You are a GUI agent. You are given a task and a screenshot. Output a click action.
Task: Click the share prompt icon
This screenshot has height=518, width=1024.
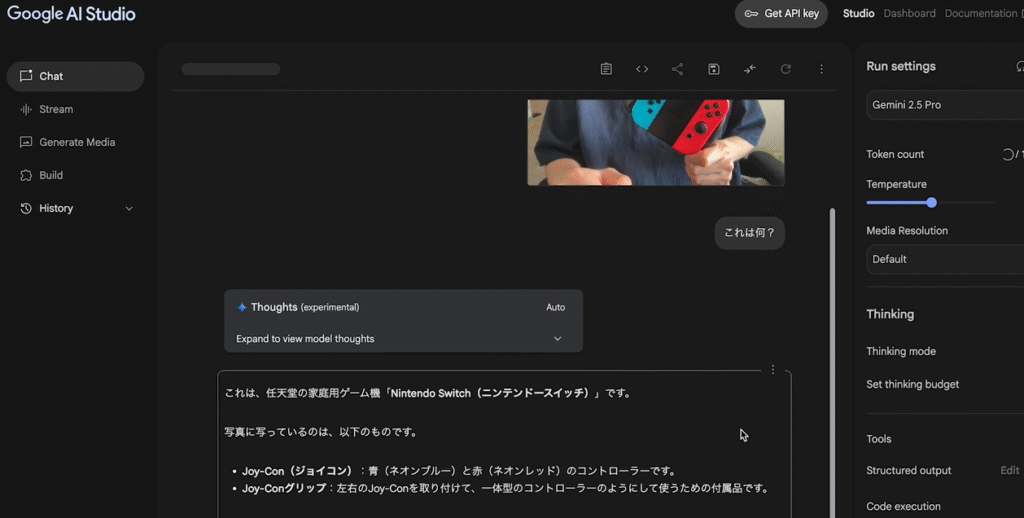coord(677,69)
